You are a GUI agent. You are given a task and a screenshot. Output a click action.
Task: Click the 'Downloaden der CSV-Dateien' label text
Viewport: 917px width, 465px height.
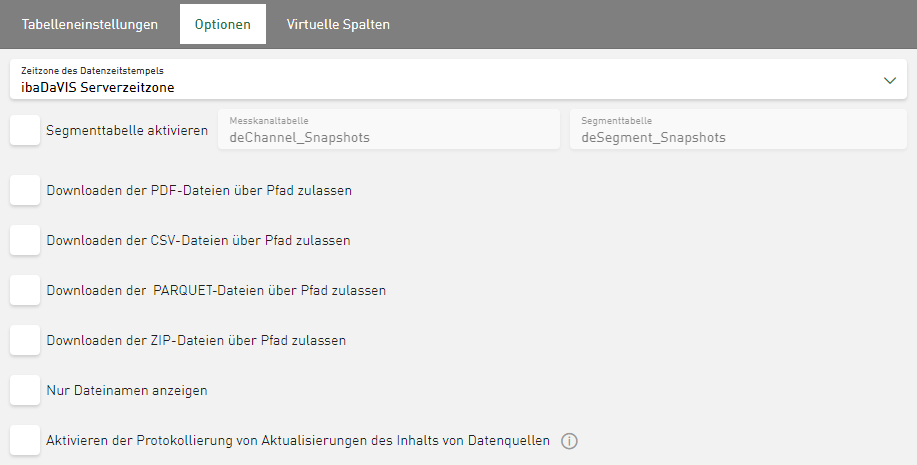click(198, 240)
